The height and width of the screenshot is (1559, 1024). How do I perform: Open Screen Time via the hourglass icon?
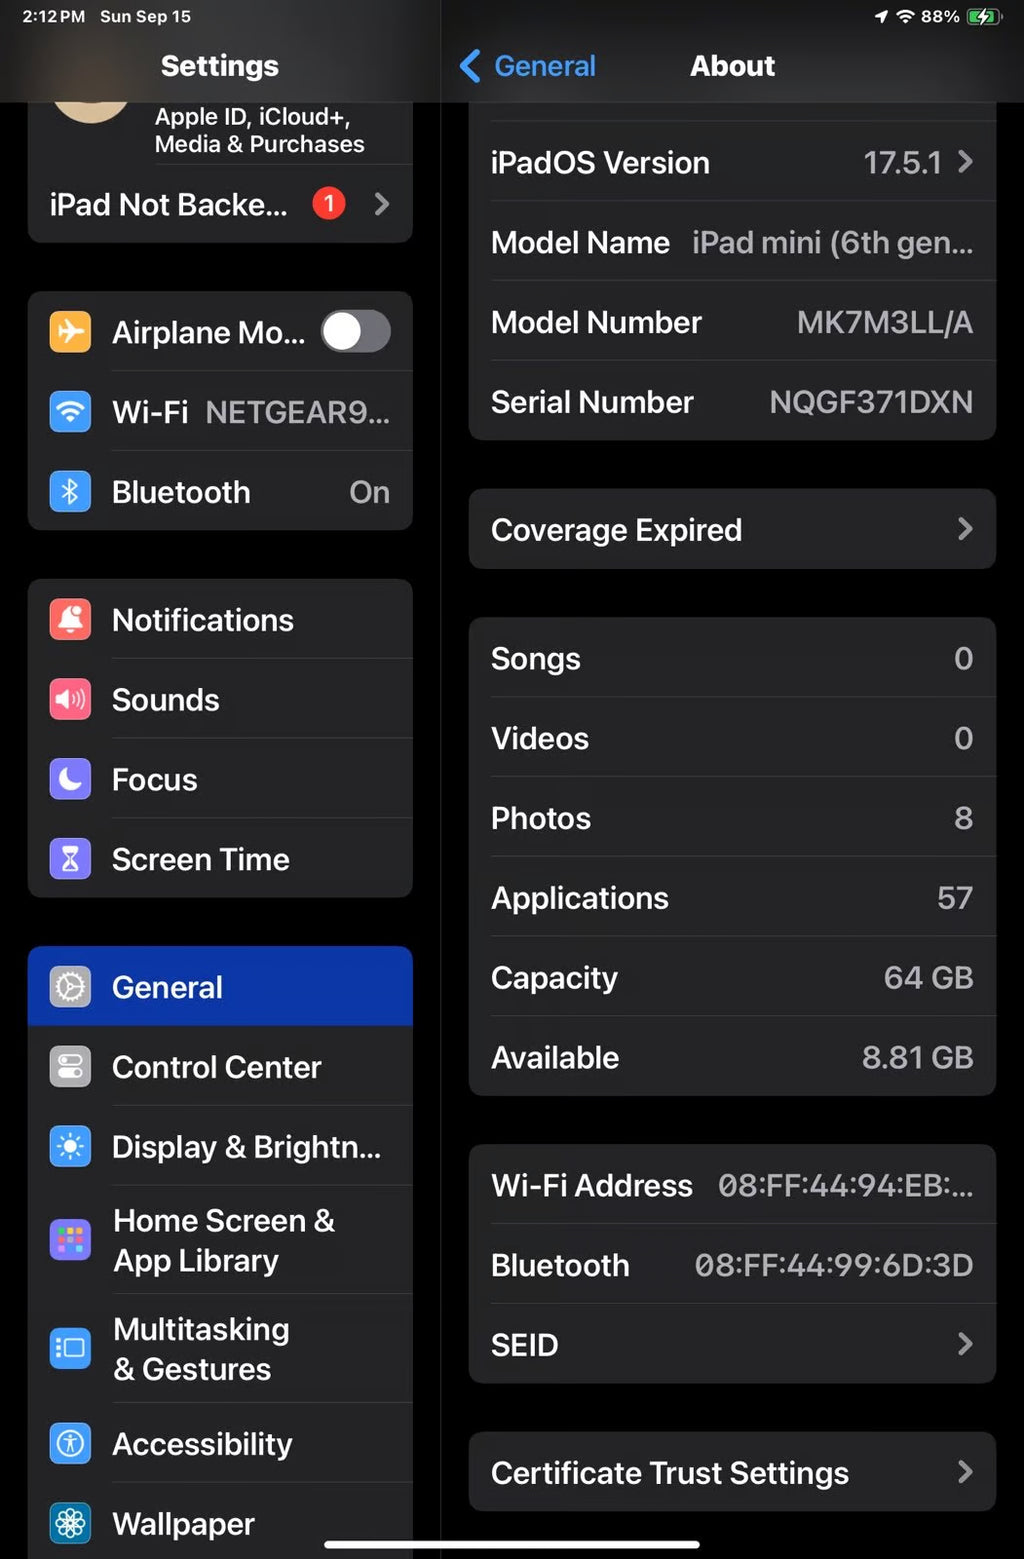(x=69, y=858)
